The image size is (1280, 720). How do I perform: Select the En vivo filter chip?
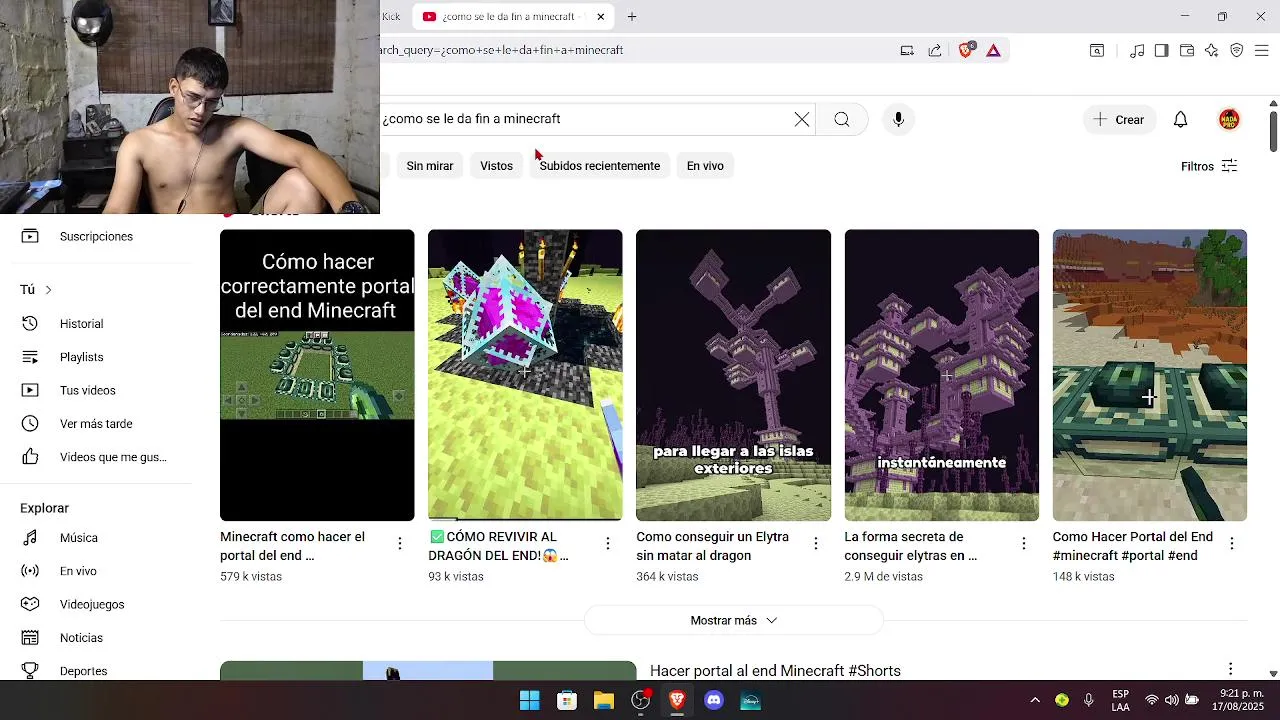pos(705,166)
